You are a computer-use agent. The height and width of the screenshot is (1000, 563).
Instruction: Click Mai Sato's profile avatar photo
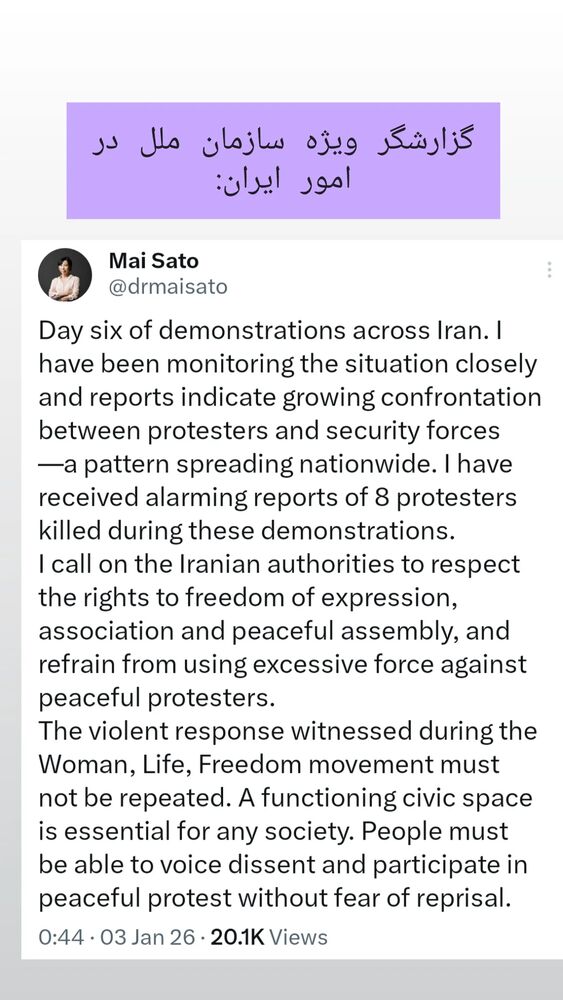pyautogui.click(x=65, y=274)
